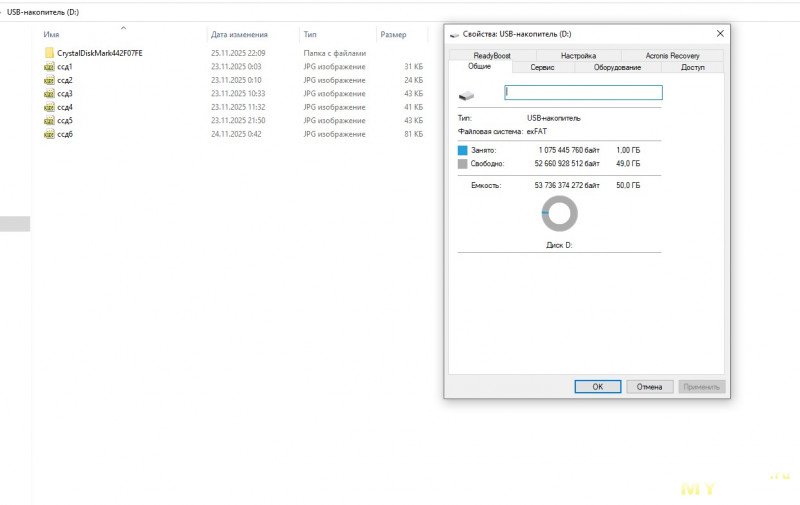Switch to the Acronis Recovery tab
This screenshot has height=505, width=800.
pyautogui.click(x=672, y=56)
